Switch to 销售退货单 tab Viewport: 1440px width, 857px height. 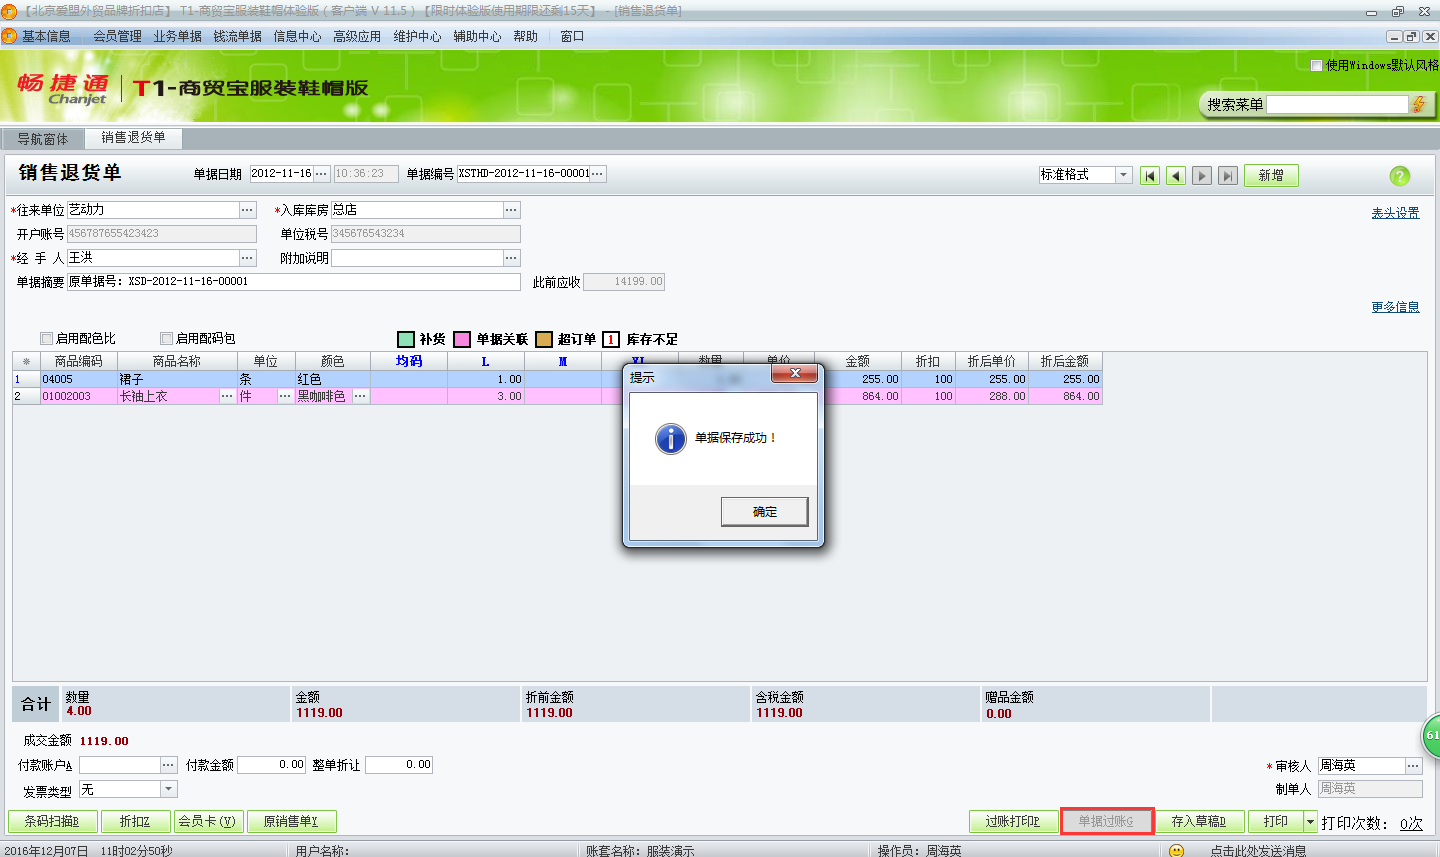[x=133, y=138]
